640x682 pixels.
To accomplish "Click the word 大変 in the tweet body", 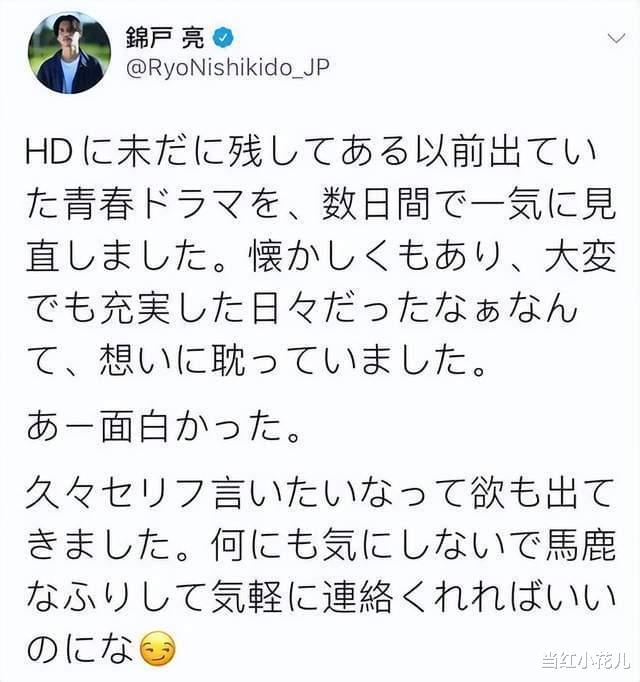I will [580, 256].
